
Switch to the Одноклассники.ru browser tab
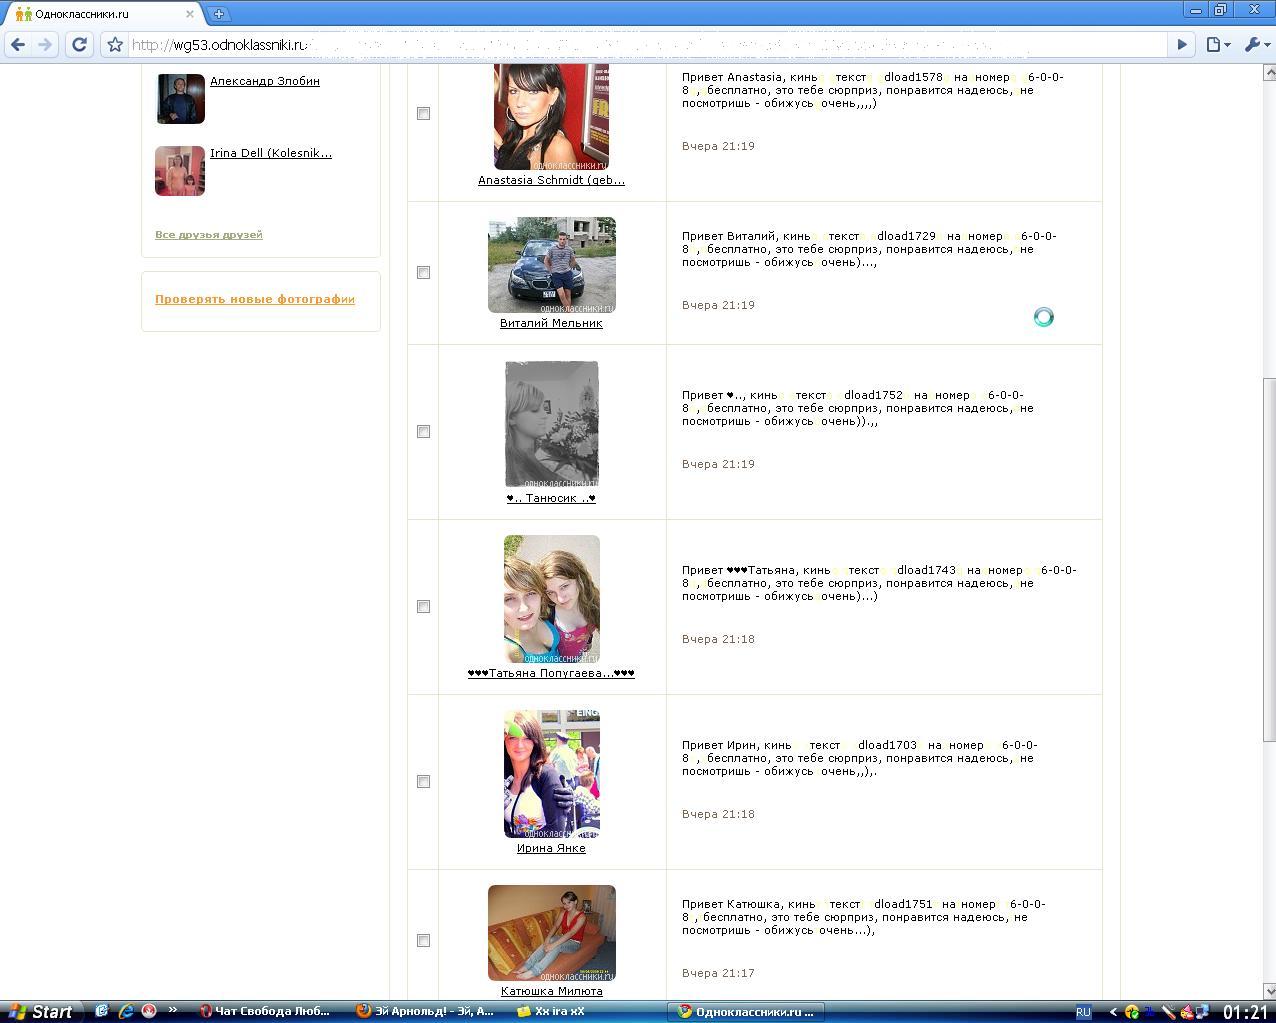[x=100, y=14]
